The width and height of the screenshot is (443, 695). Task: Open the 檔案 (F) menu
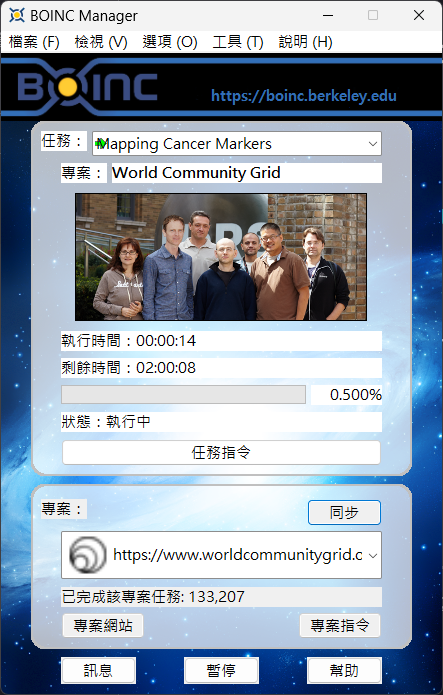pos(34,42)
